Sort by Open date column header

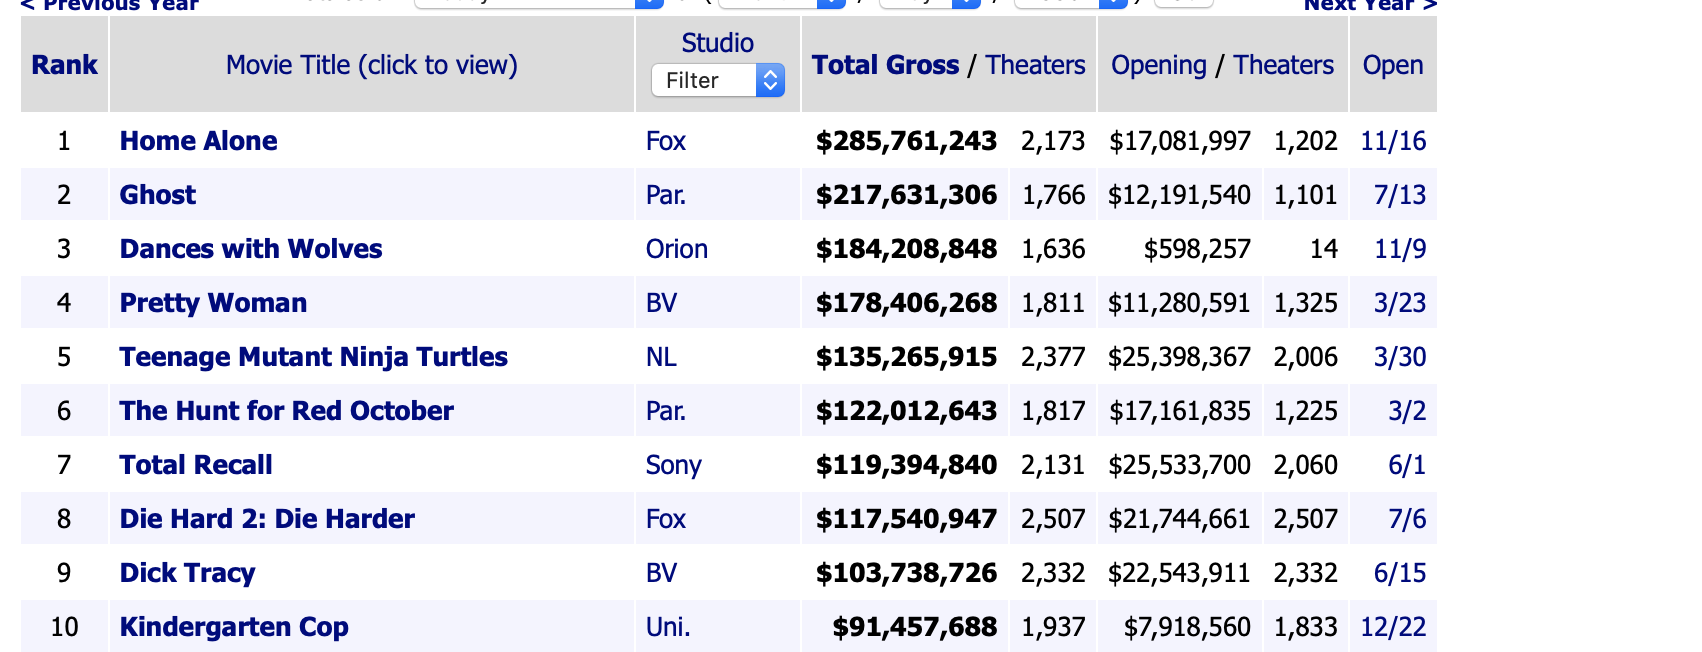(x=1392, y=65)
